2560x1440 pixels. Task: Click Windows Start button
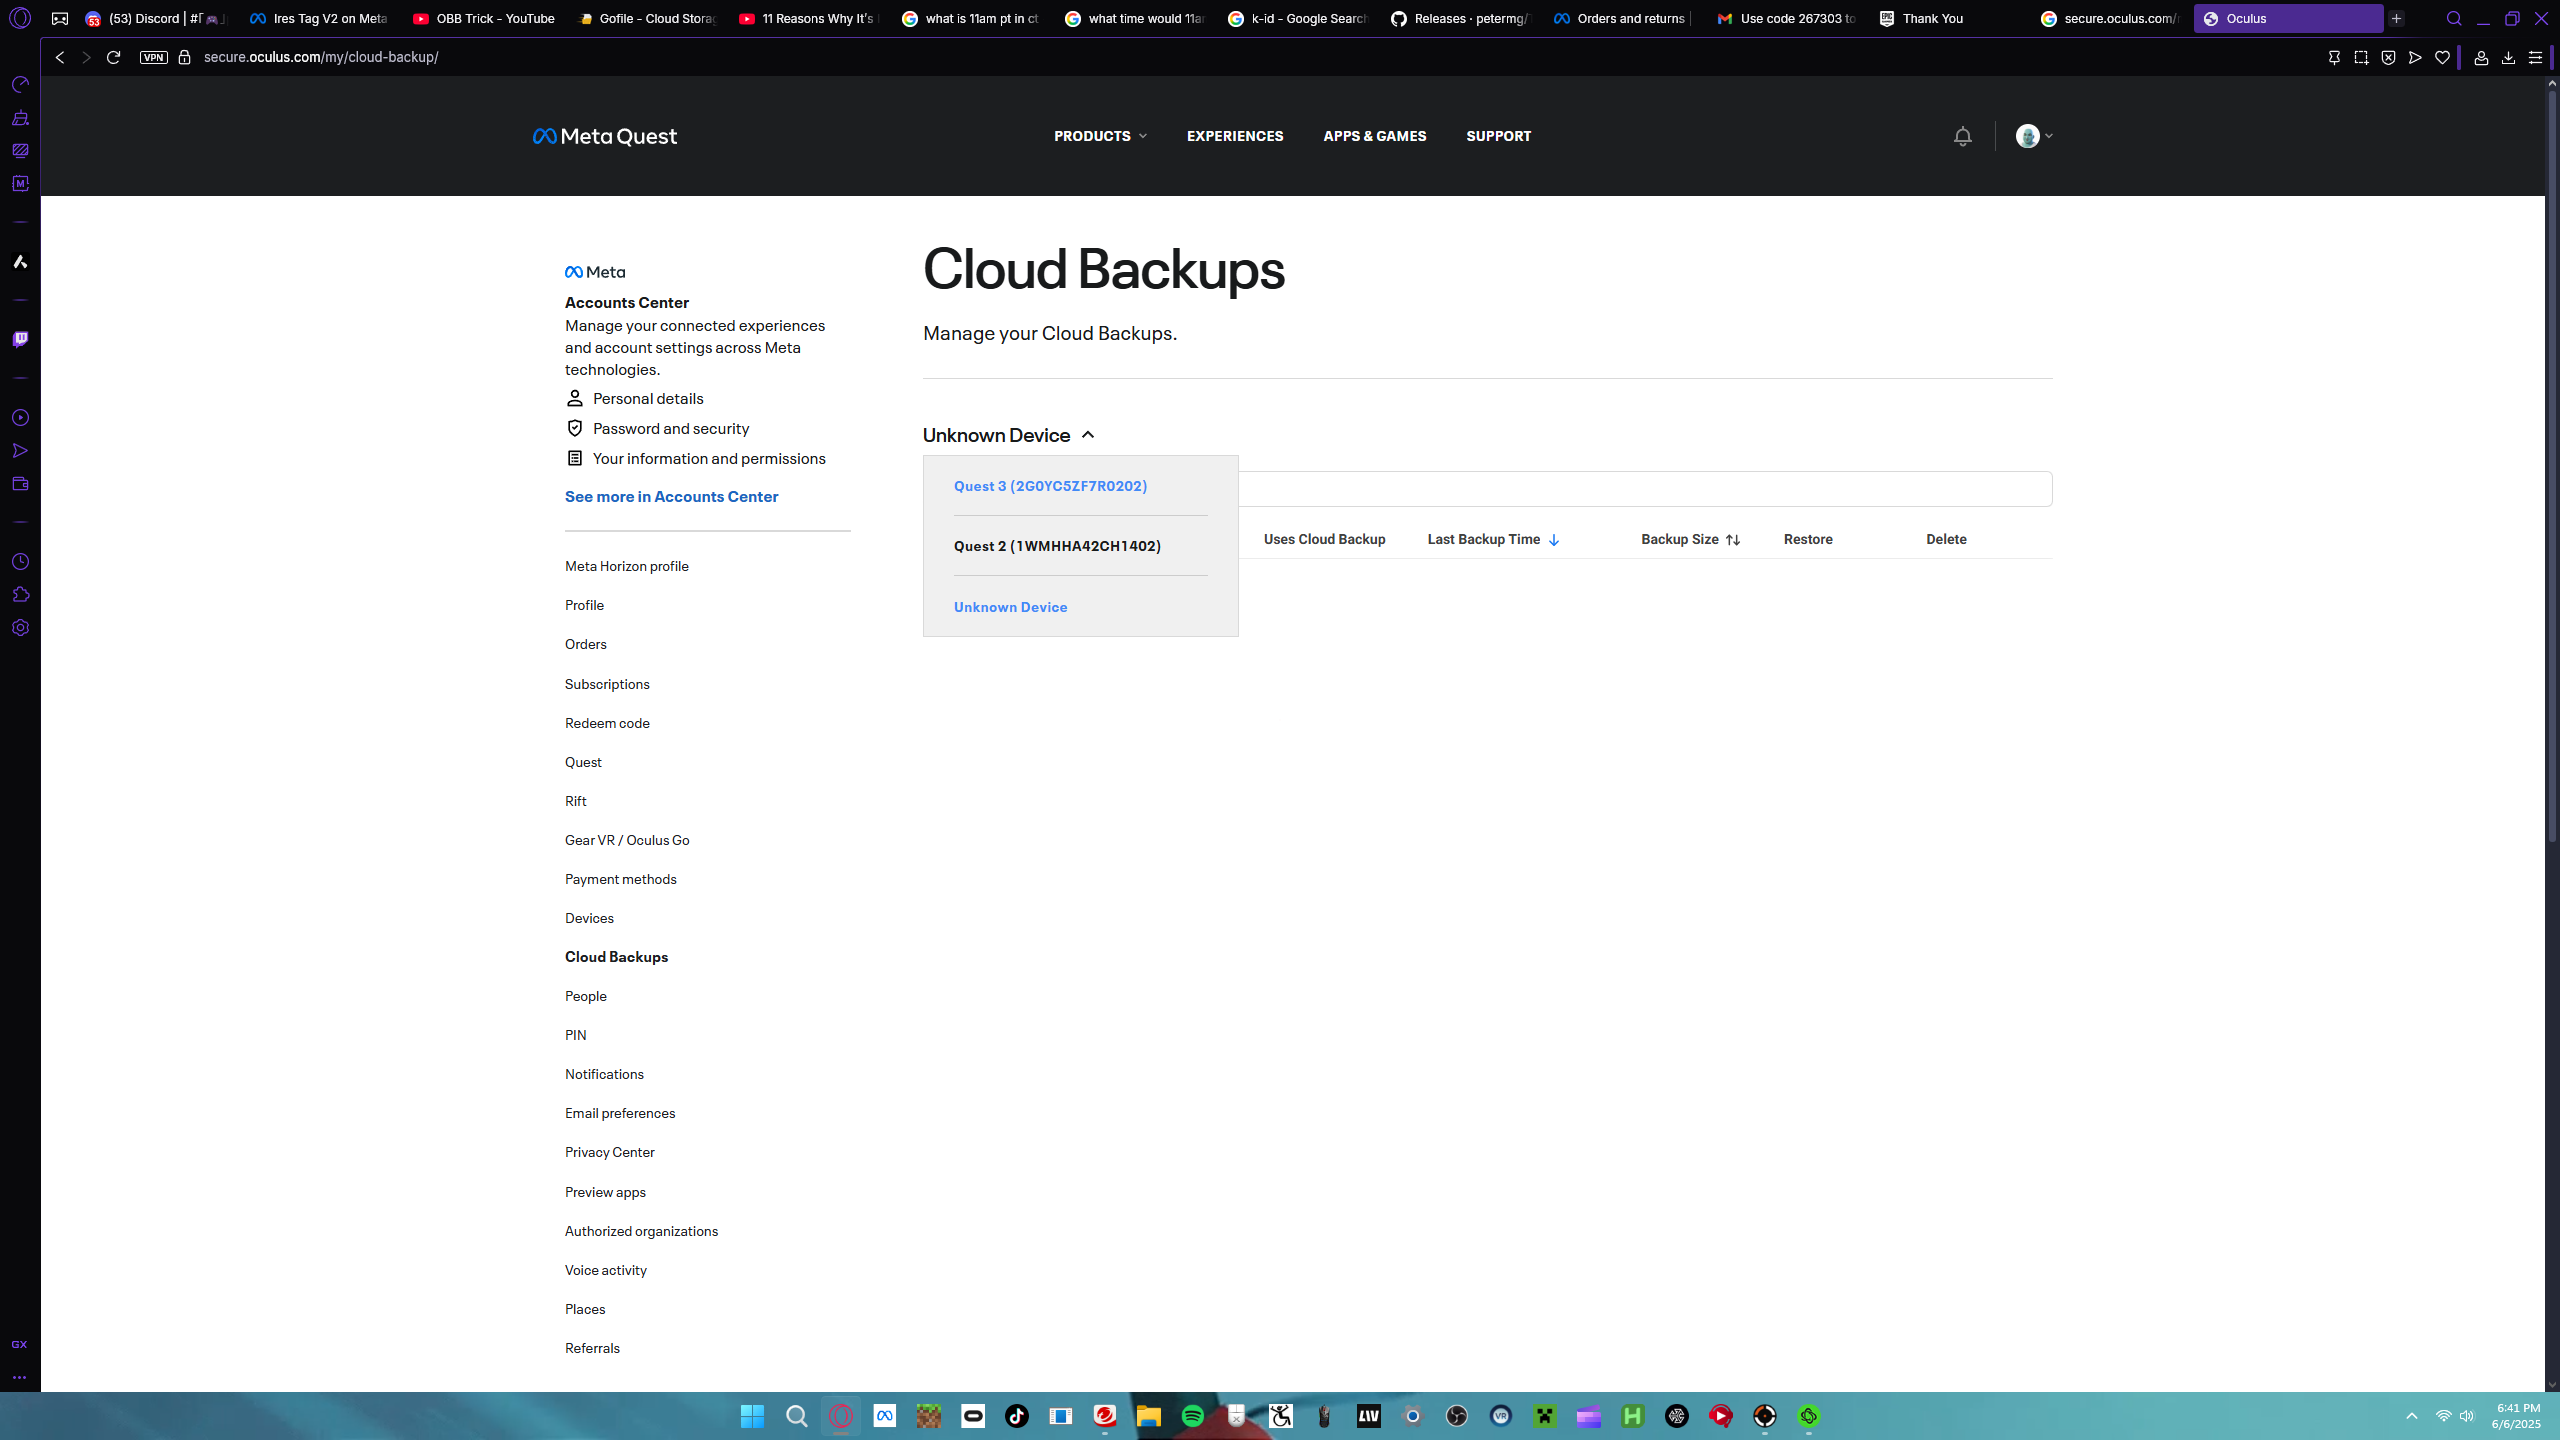click(753, 1416)
